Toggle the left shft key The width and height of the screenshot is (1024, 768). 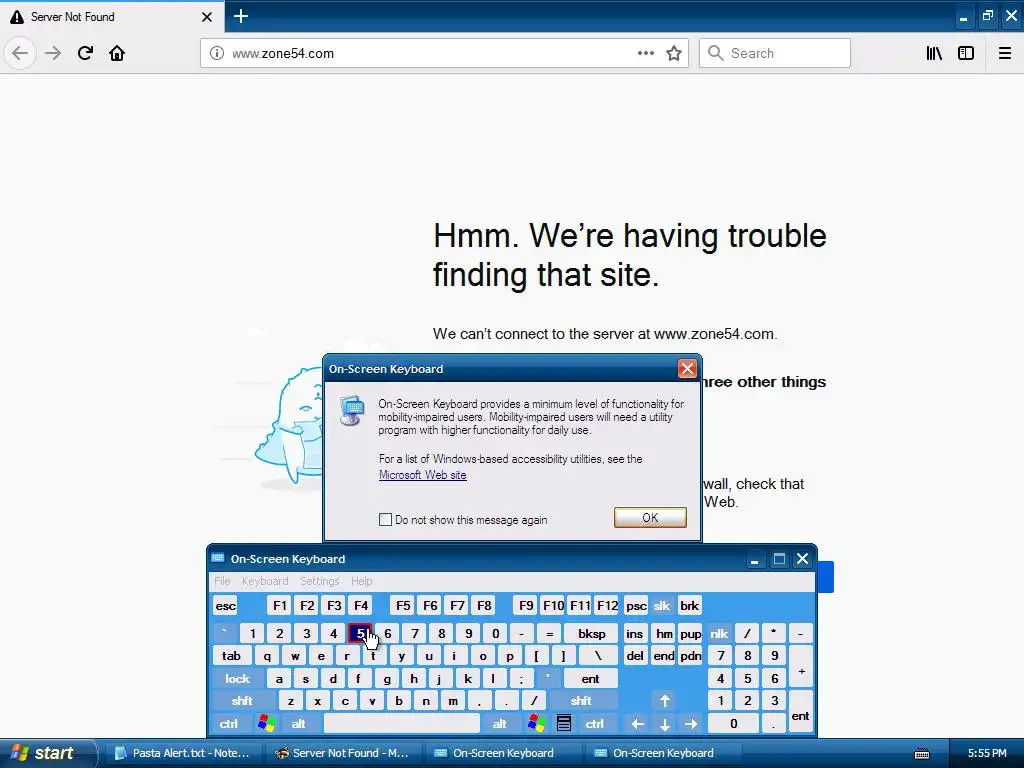tap(242, 701)
